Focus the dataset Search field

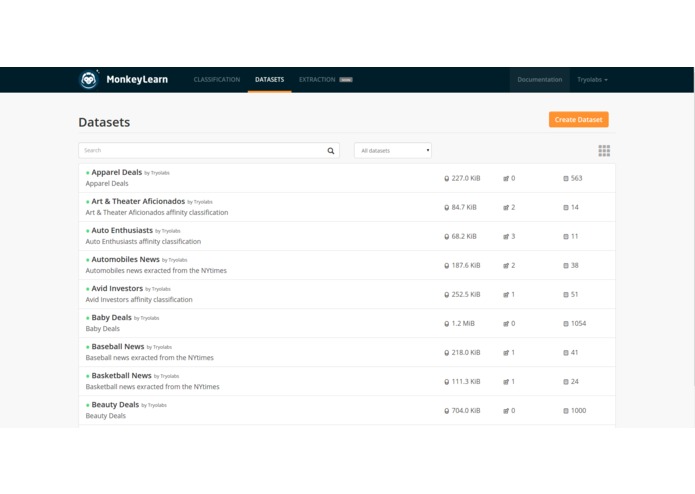coord(209,151)
